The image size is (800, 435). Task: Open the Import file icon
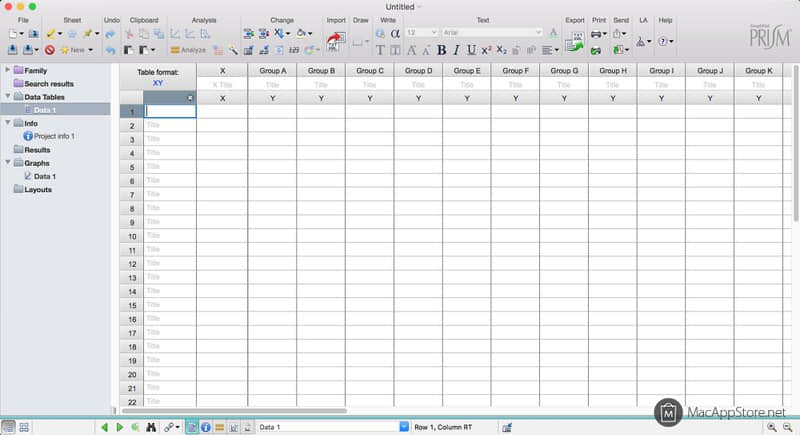333,41
